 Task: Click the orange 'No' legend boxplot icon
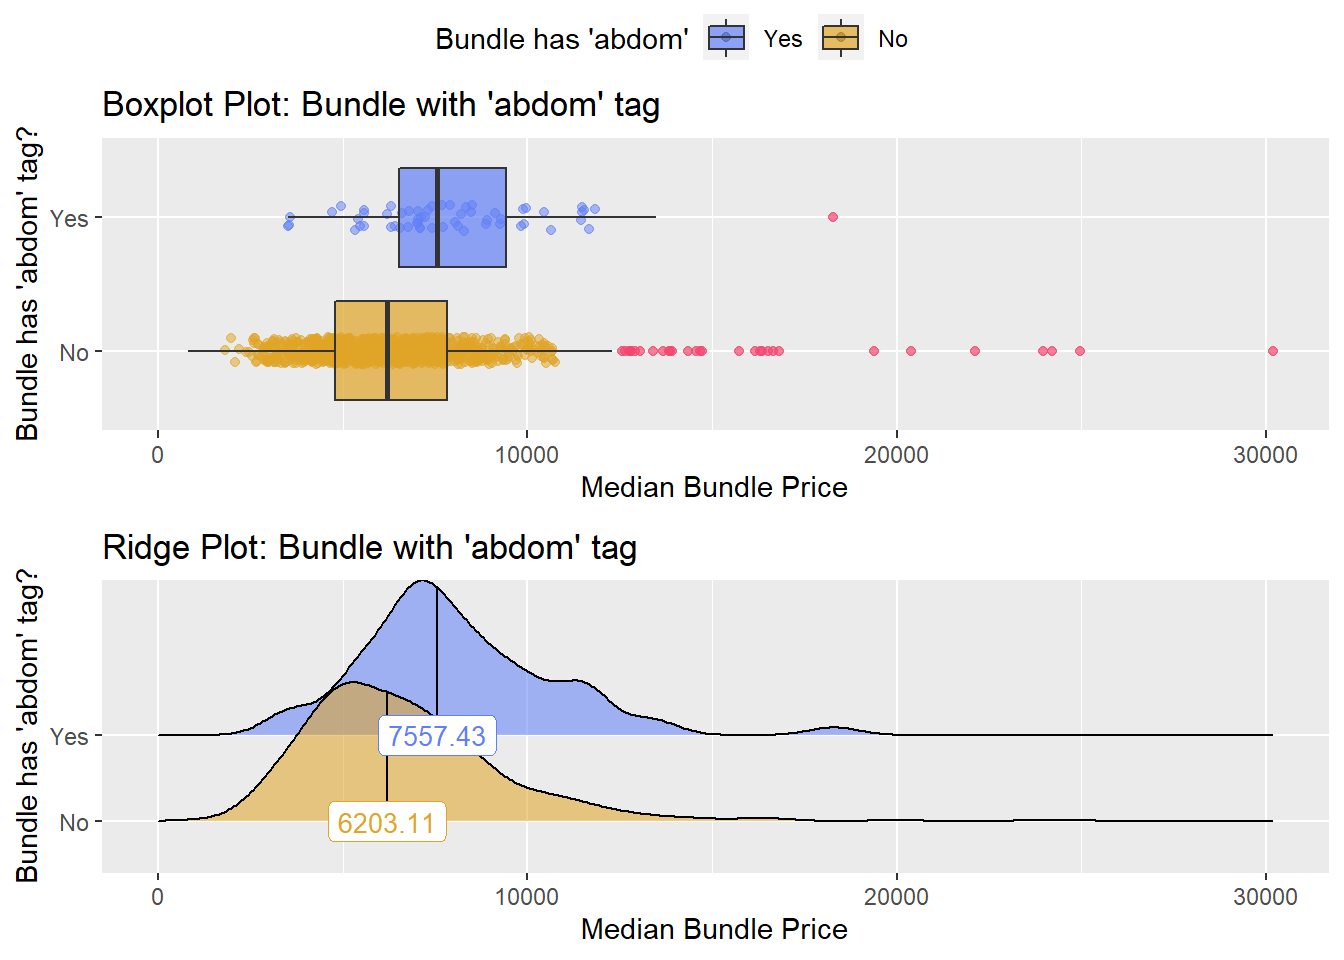coord(841,39)
